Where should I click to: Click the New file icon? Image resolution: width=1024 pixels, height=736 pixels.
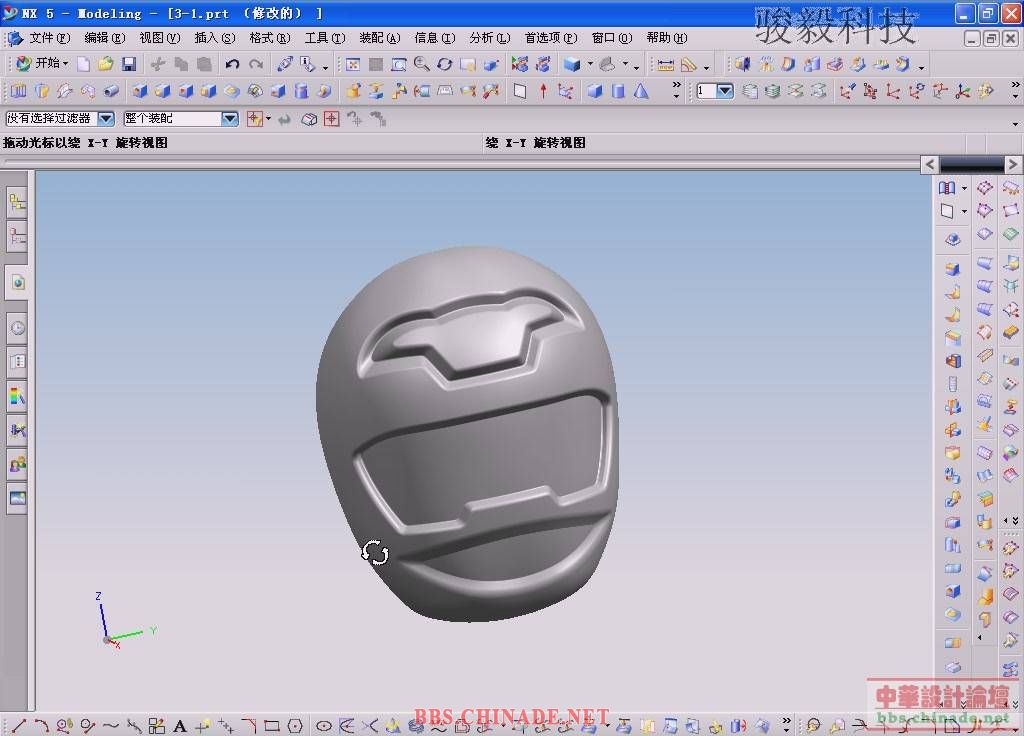(x=84, y=64)
